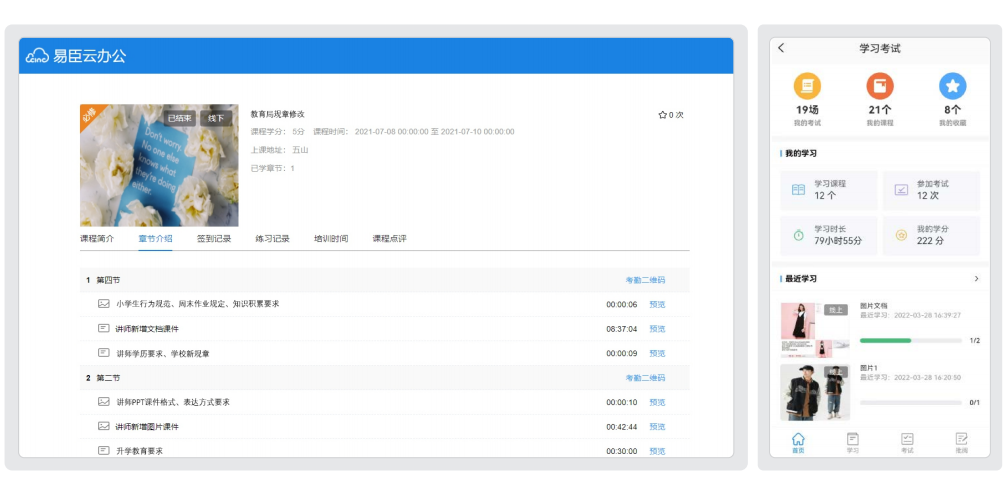Click the 我的学习 section heading
The image size is (1005, 493).
point(801,153)
